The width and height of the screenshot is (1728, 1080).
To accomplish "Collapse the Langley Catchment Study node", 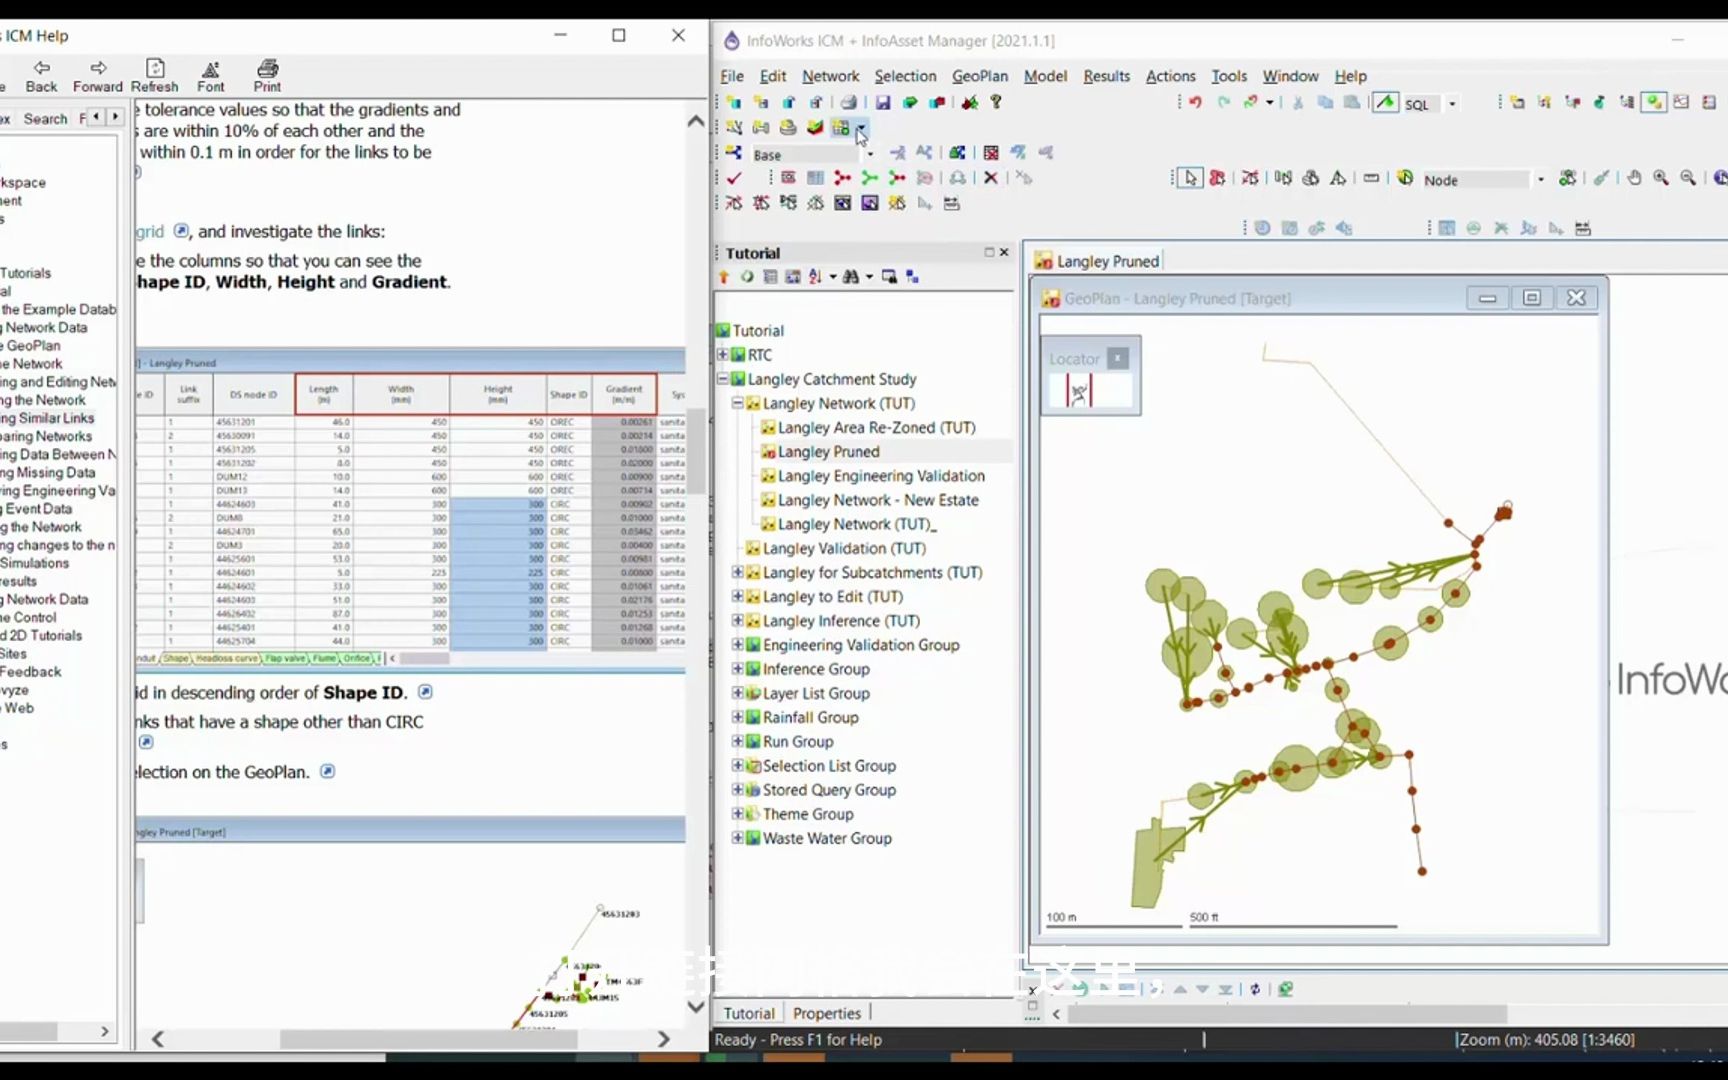I will [722, 379].
